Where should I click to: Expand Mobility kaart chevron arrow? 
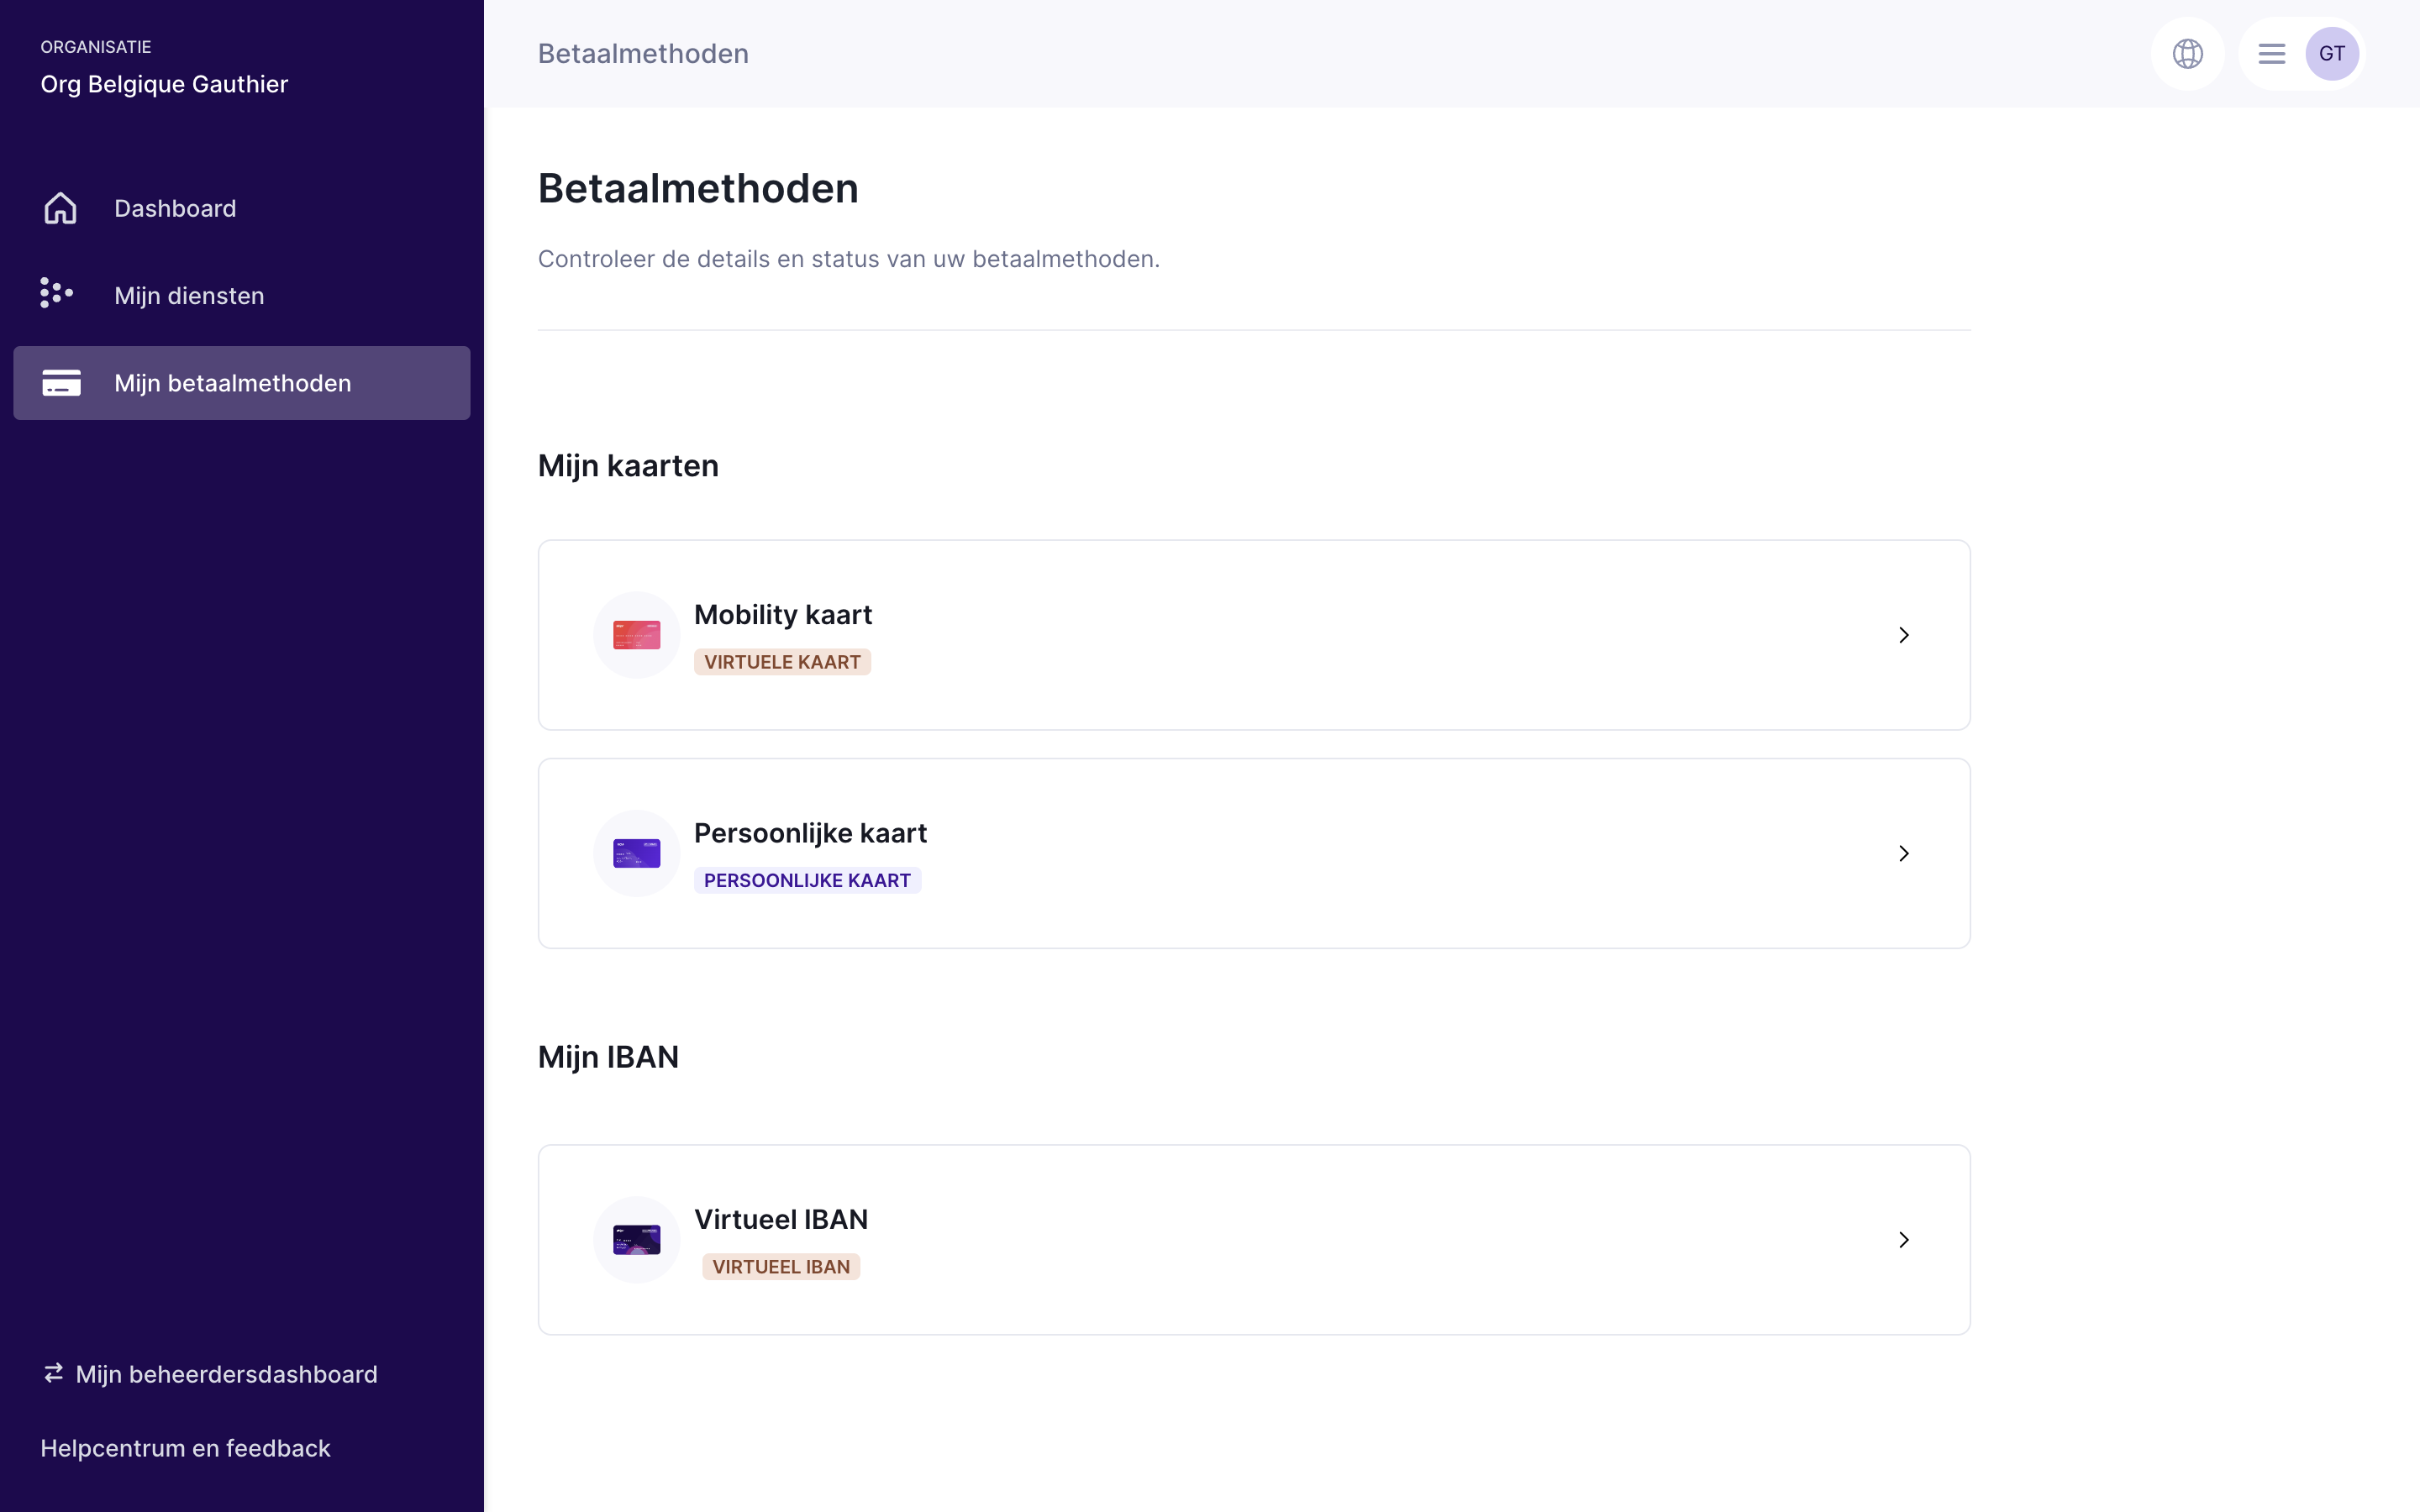tap(1903, 635)
